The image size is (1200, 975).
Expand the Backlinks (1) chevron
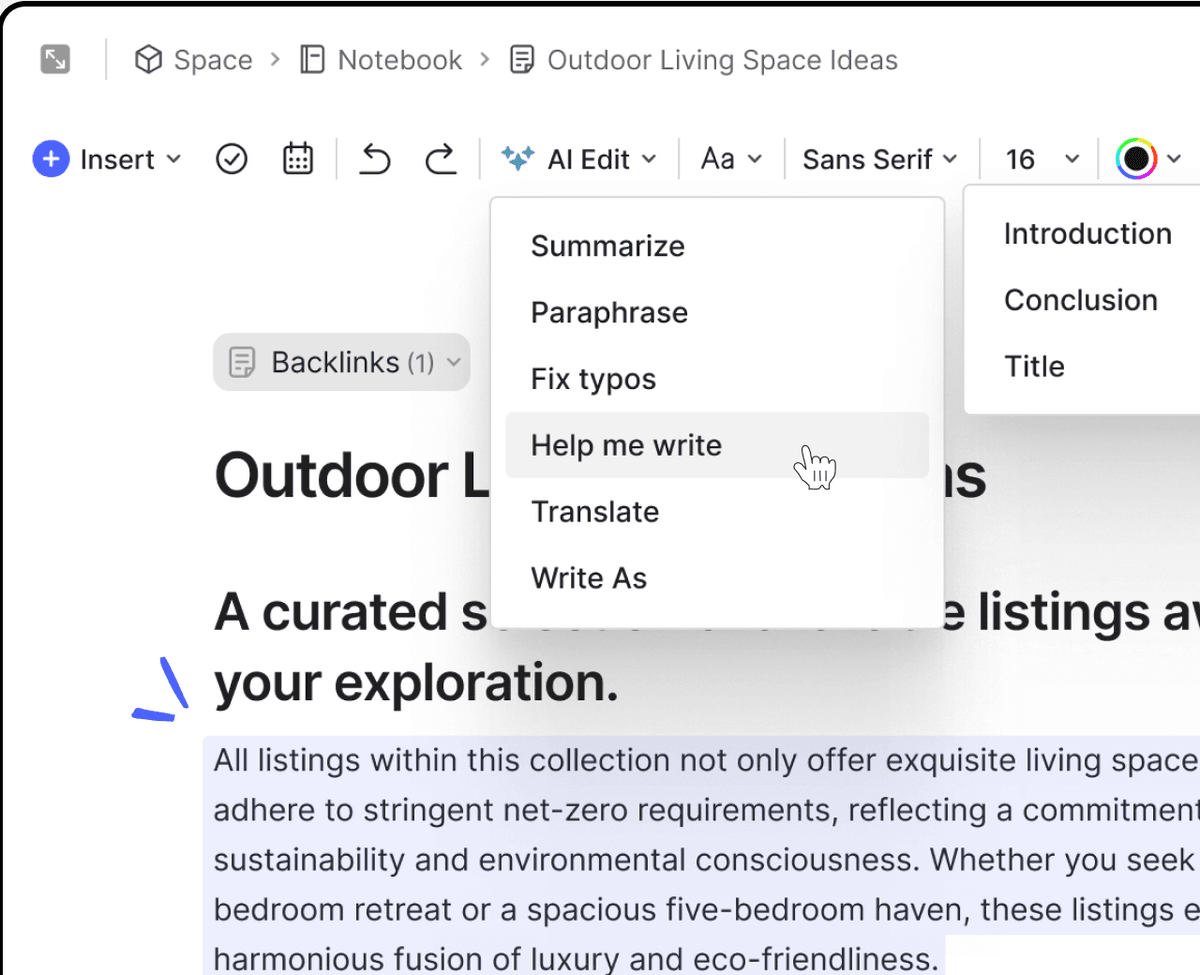[455, 362]
